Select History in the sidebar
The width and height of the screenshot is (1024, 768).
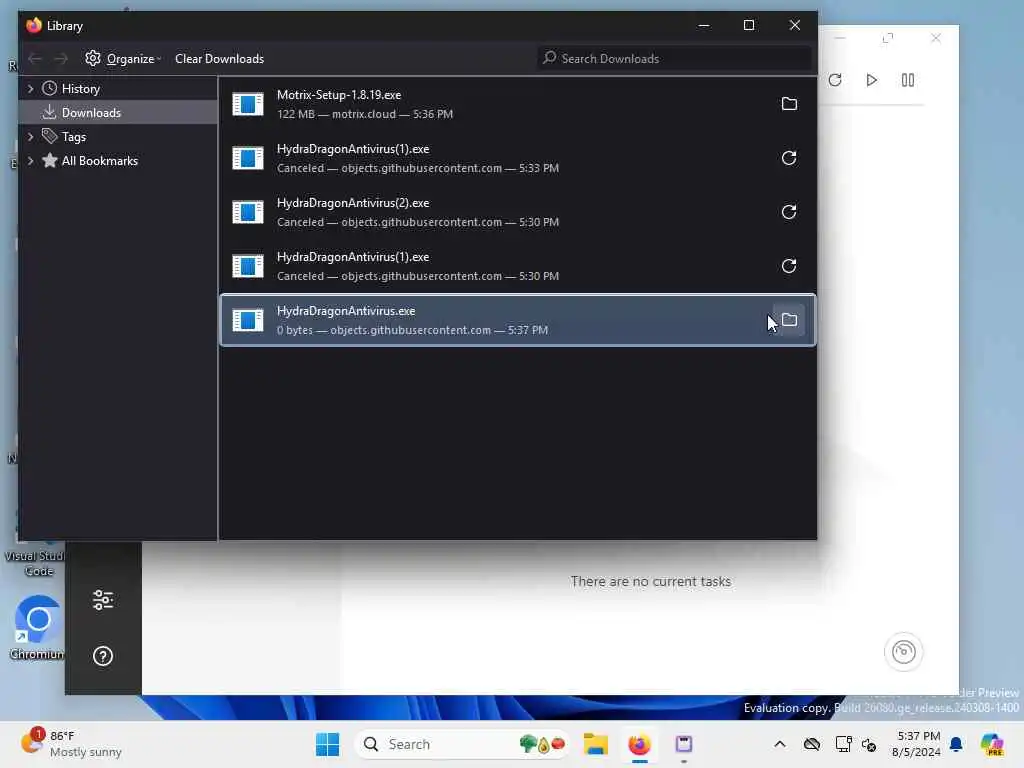(80, 89)
